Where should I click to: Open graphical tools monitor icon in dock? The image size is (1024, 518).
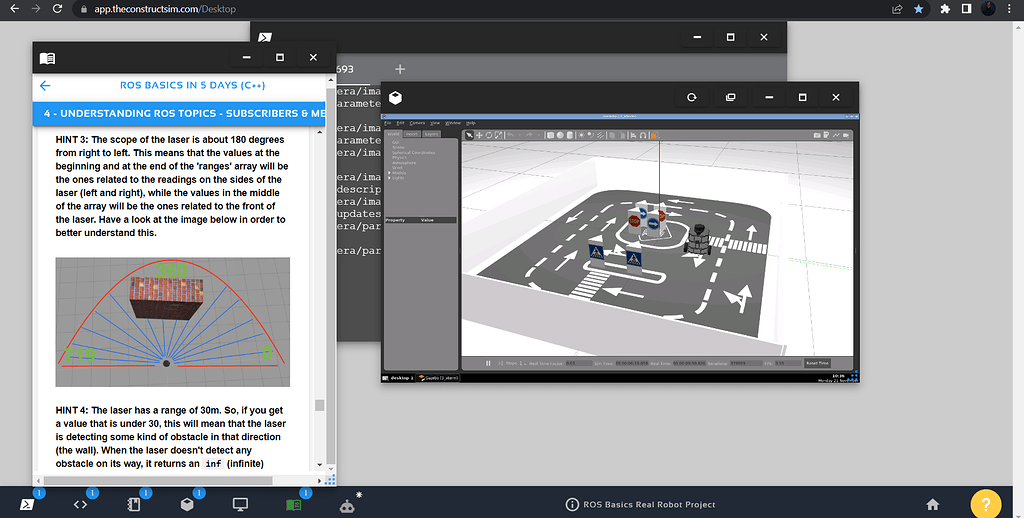pos(240,505)
